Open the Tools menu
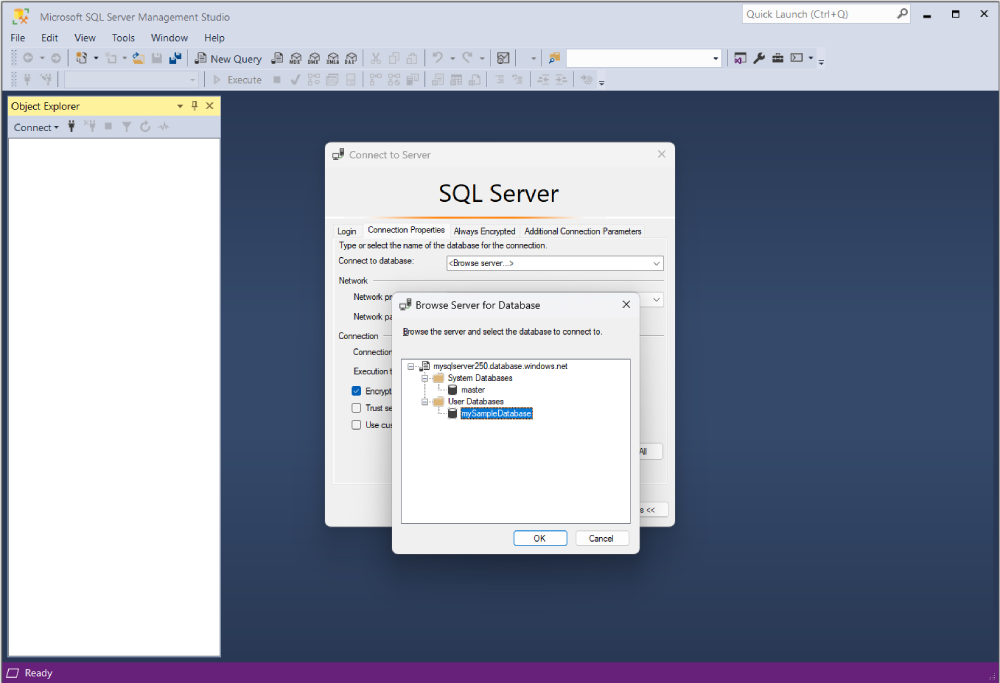Image resolution: width=1000 pixels, height=683 pixels. pyautogui.click(x=123, y=38)
